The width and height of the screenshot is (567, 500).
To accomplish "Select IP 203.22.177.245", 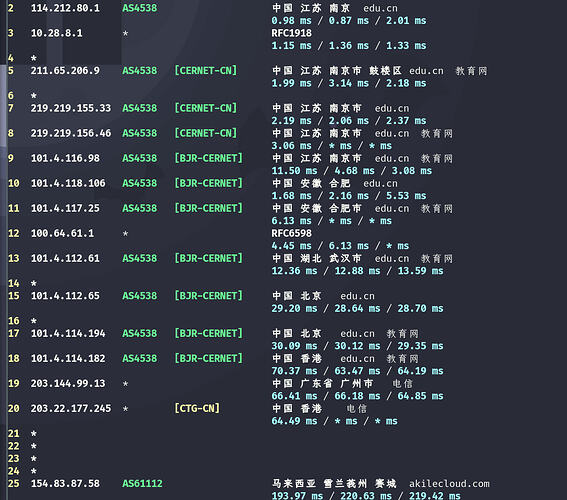I will click(71, 409).
